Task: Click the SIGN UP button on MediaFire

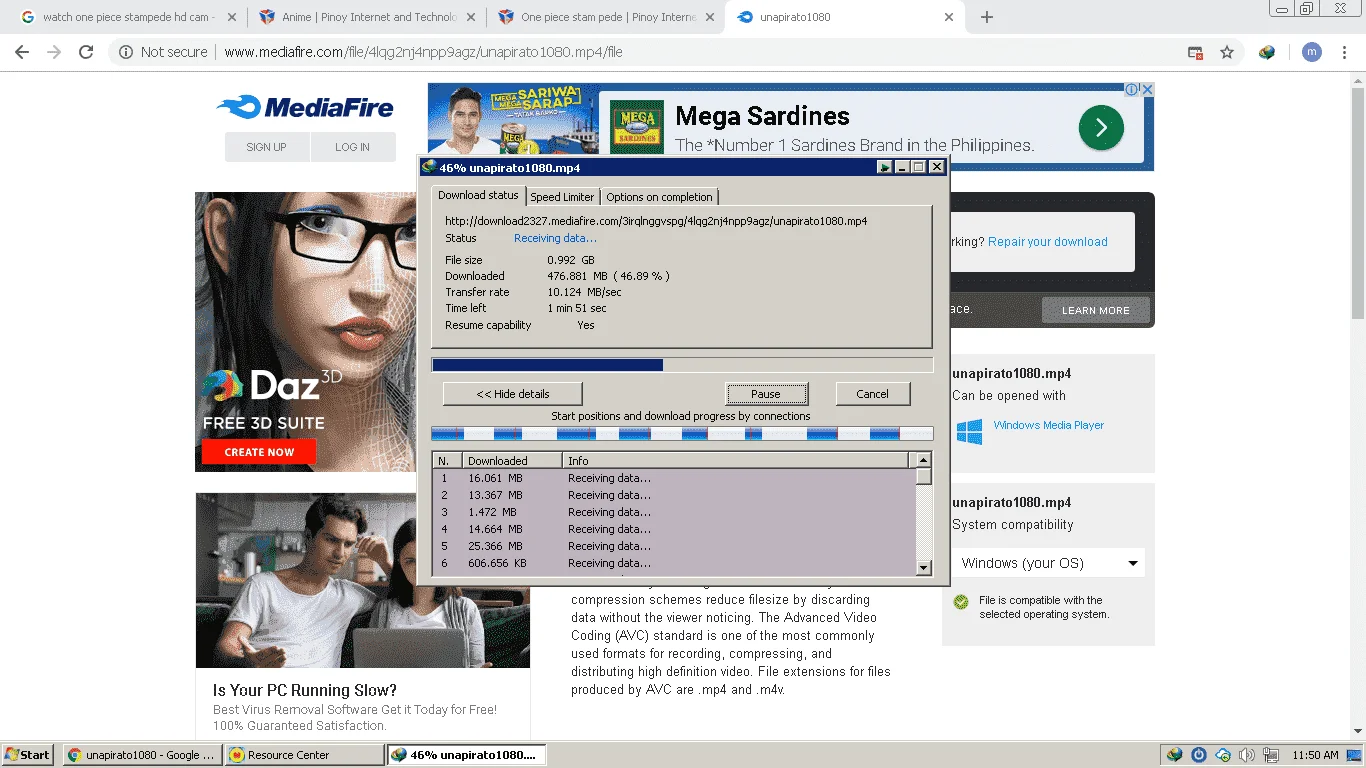Action: (267, 147)
